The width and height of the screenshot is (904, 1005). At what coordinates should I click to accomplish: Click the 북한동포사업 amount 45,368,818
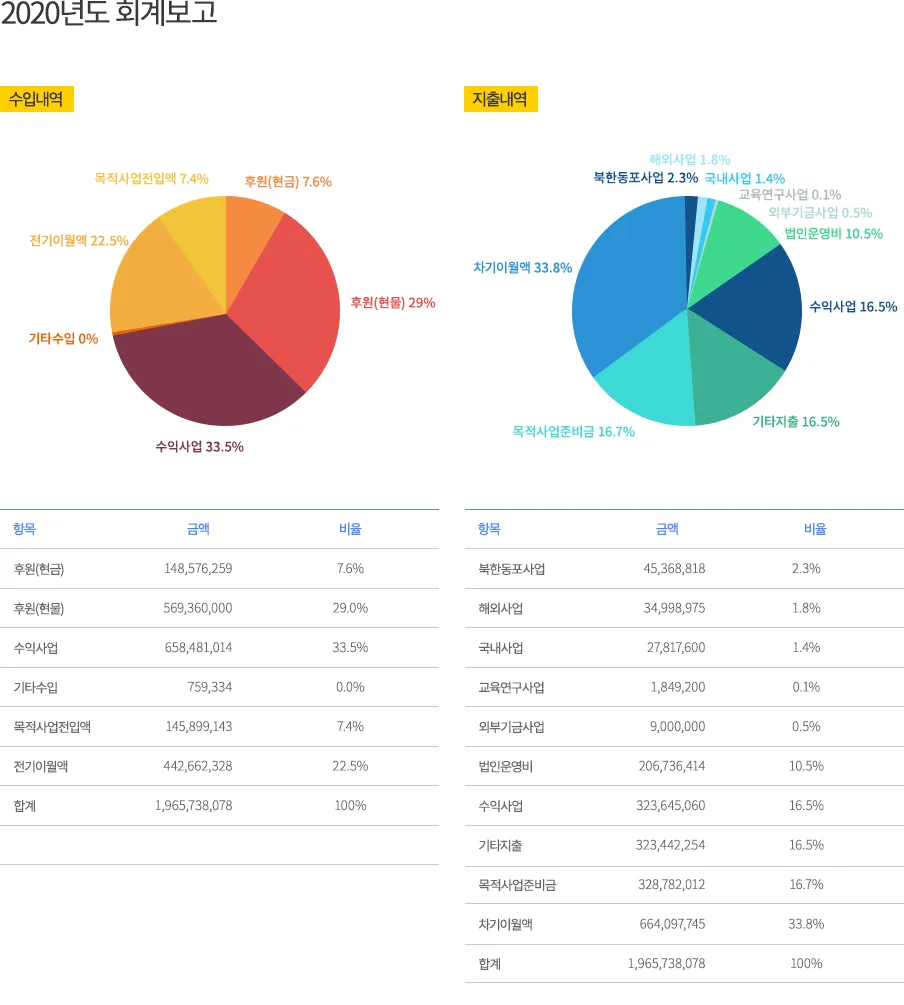(x=674, y=569)
